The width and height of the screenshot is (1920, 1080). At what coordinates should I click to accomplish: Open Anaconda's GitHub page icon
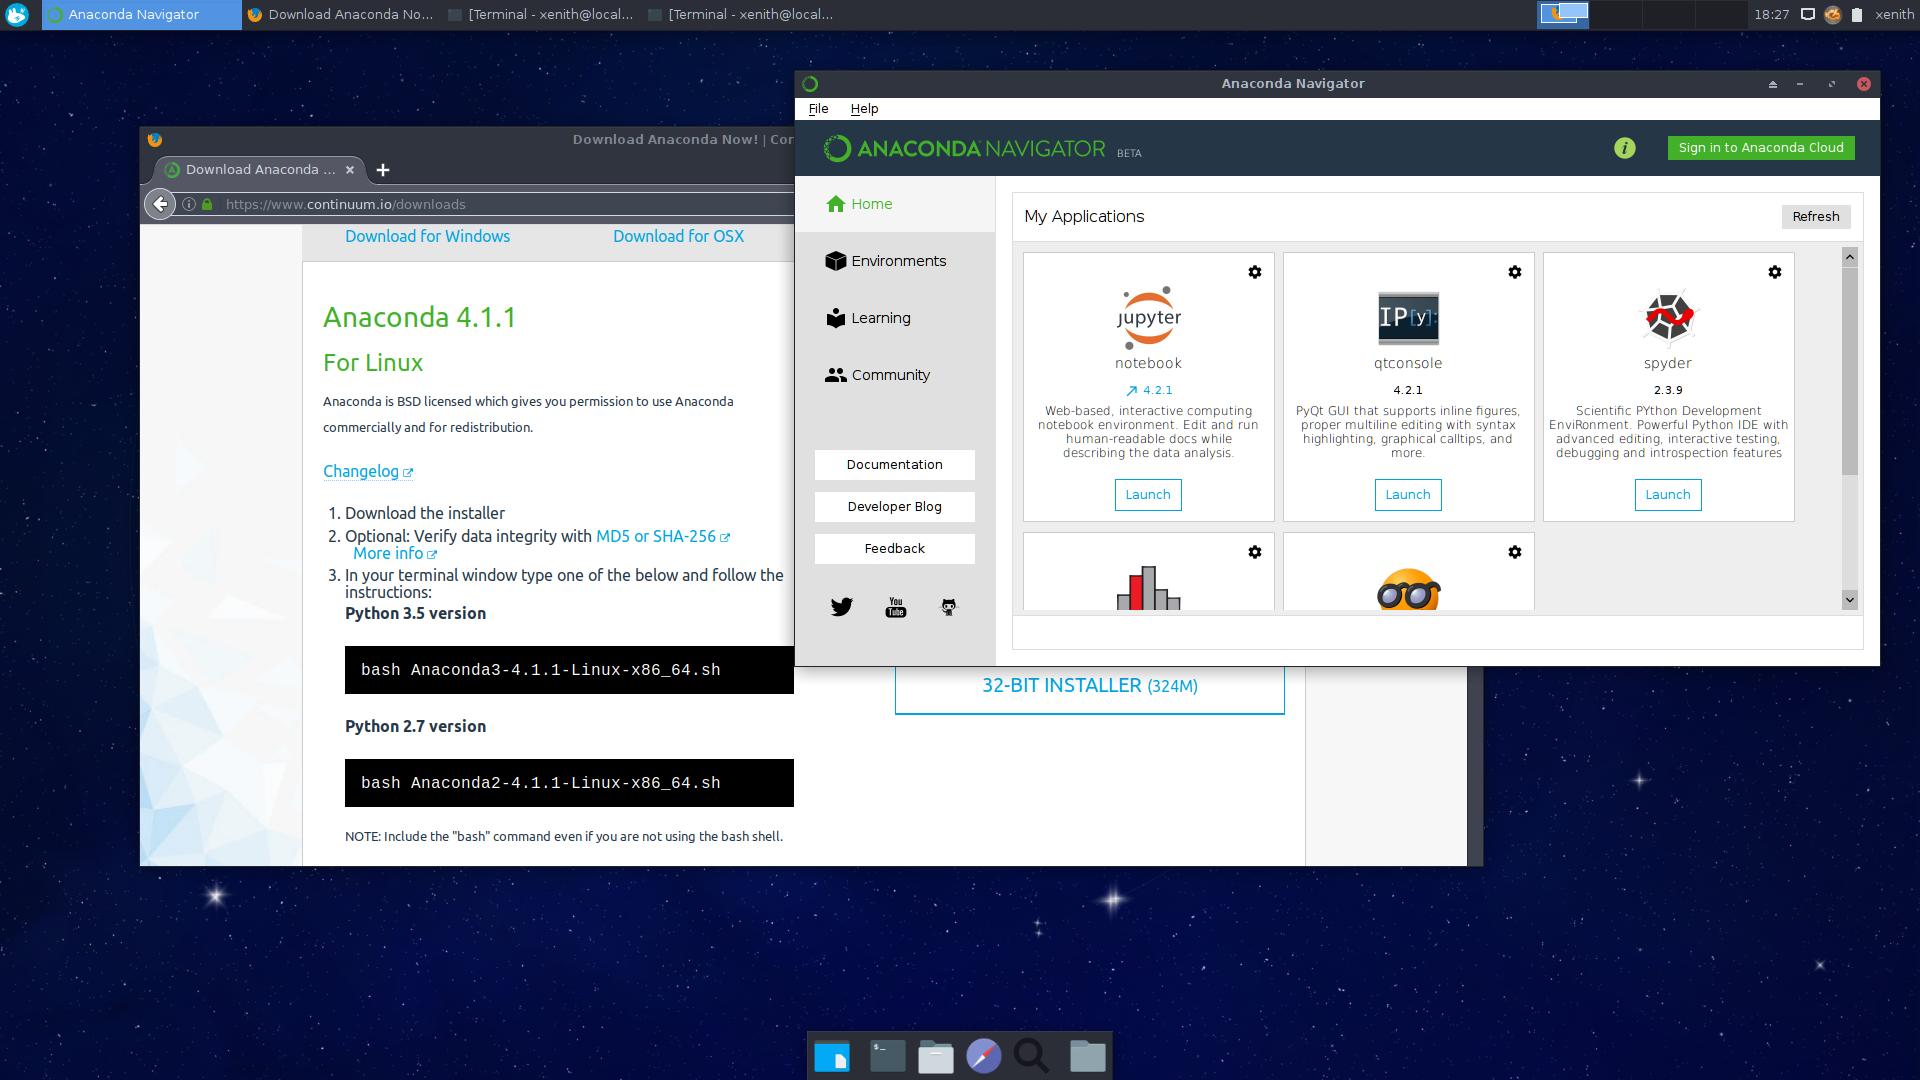(949, 607)
